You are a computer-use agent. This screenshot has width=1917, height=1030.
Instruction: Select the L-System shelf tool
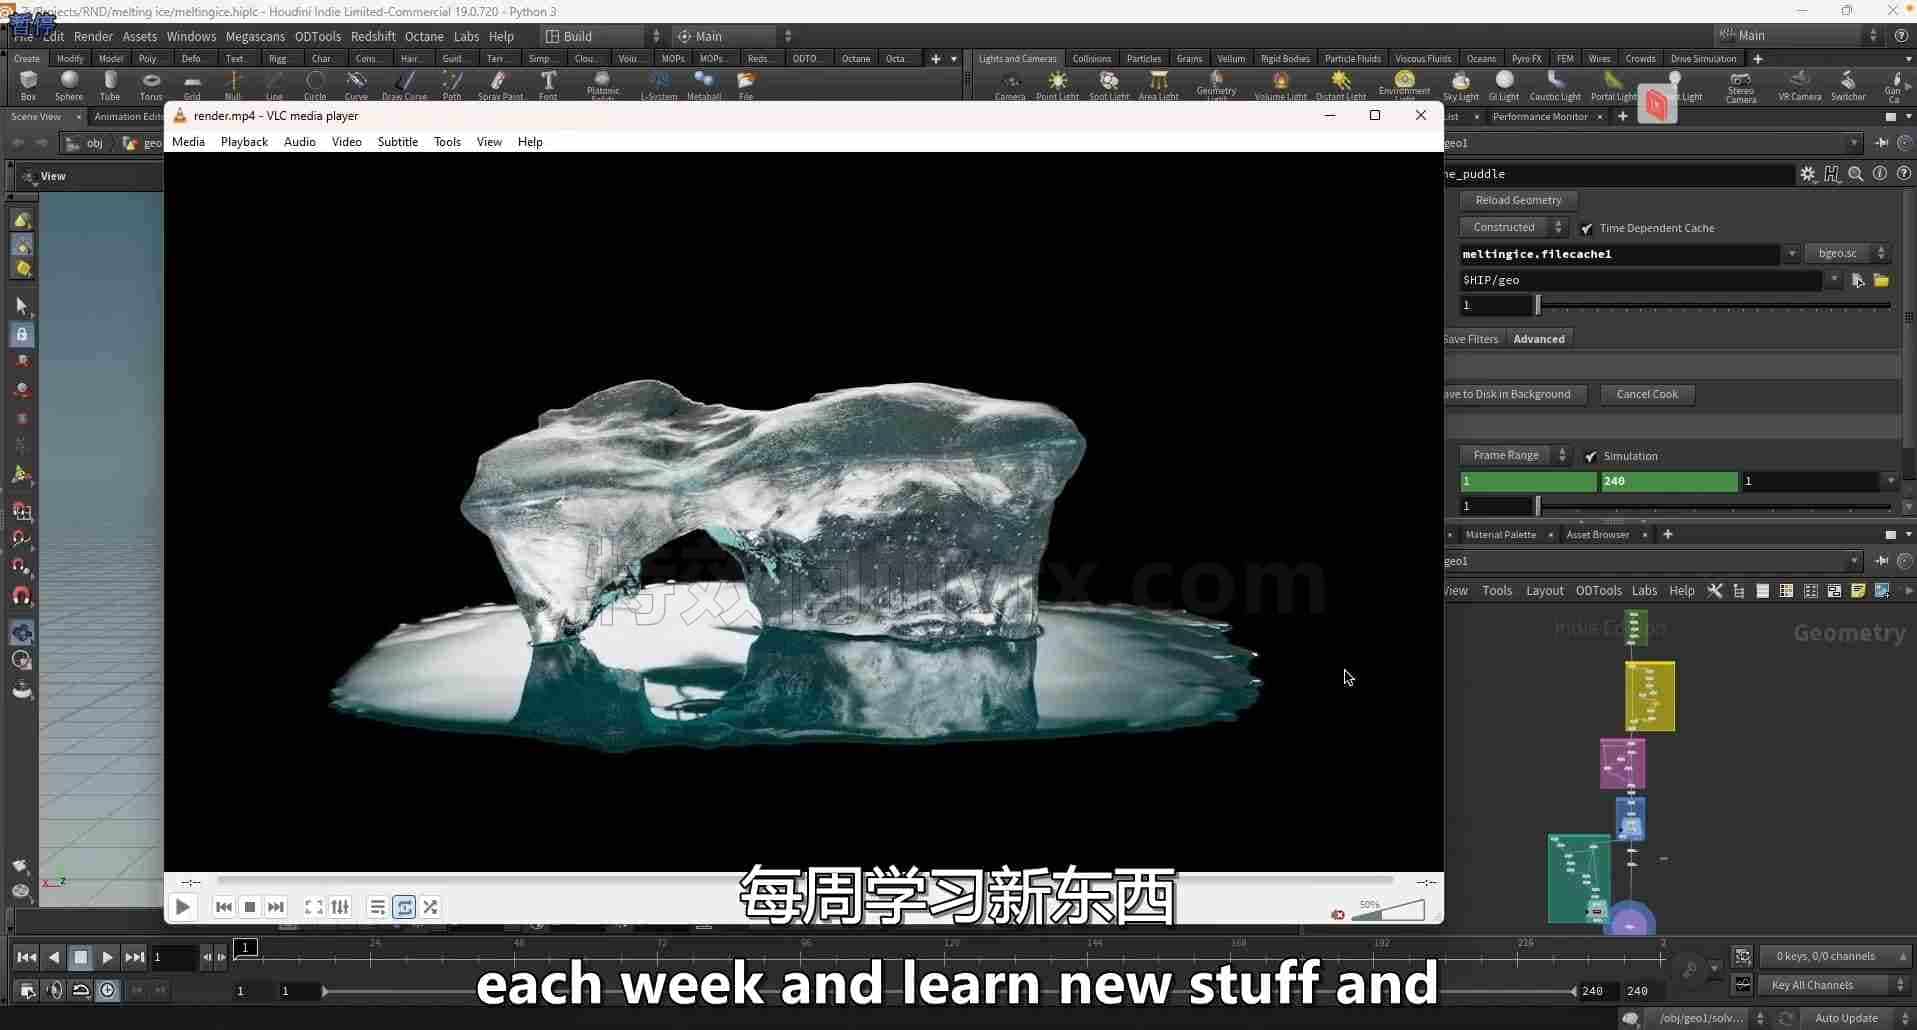pos(658,85)
